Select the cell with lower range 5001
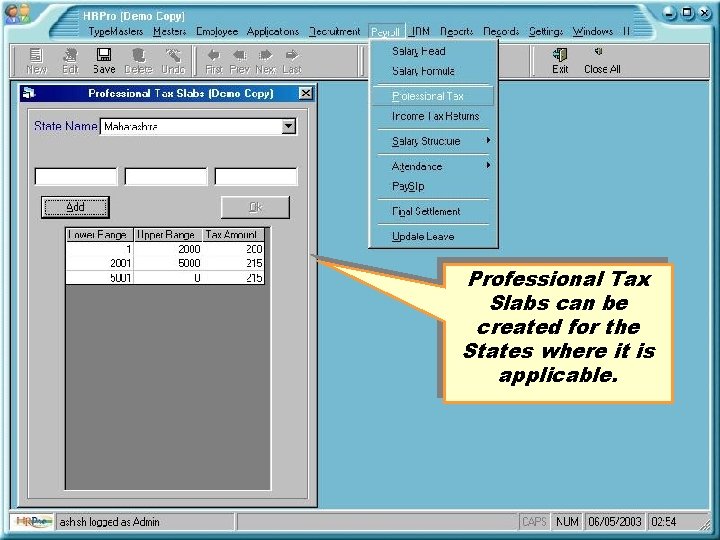Viewport: 720px width, 540px height. [x=100, y=277]
